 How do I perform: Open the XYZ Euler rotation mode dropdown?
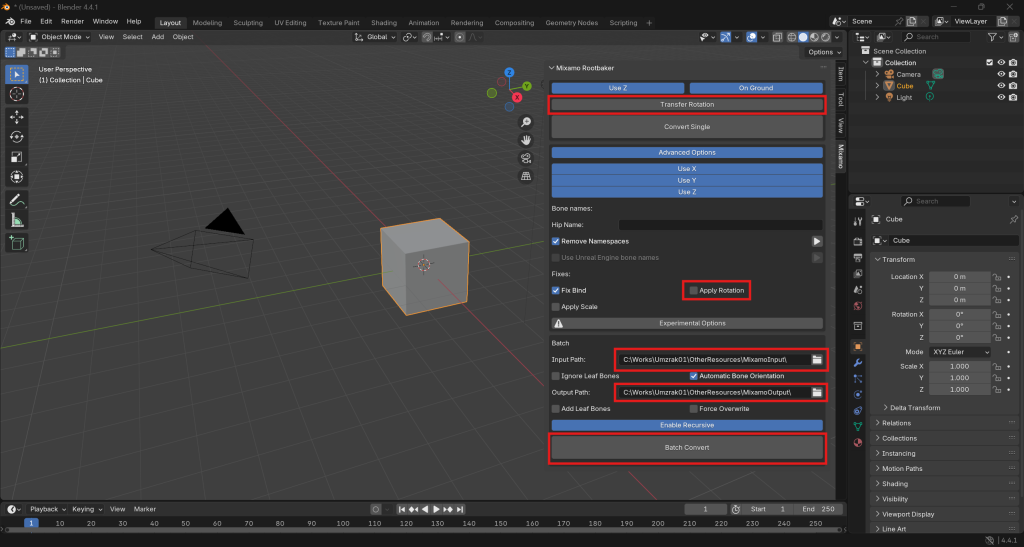pyautogui.click(x=959, y=352)
